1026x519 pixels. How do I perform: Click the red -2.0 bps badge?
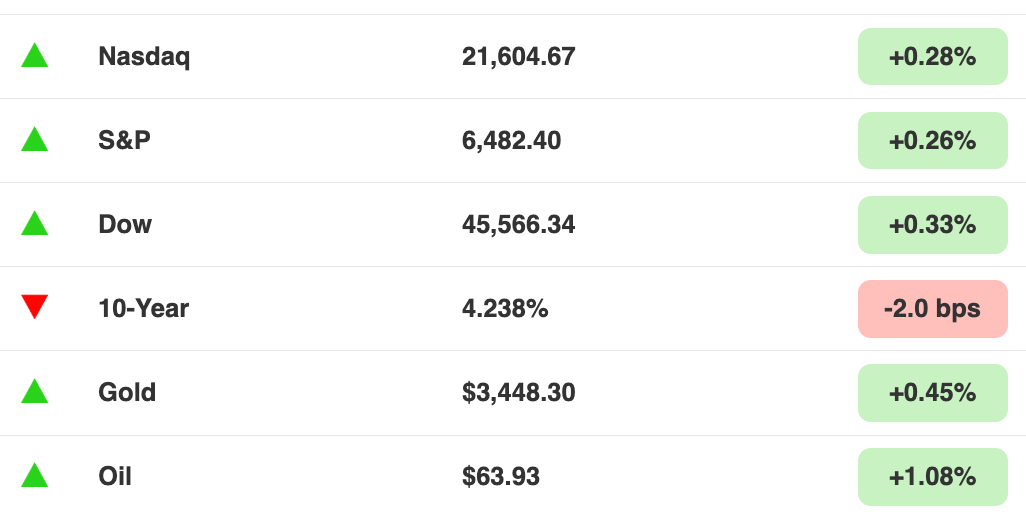(x=932, y=309)
